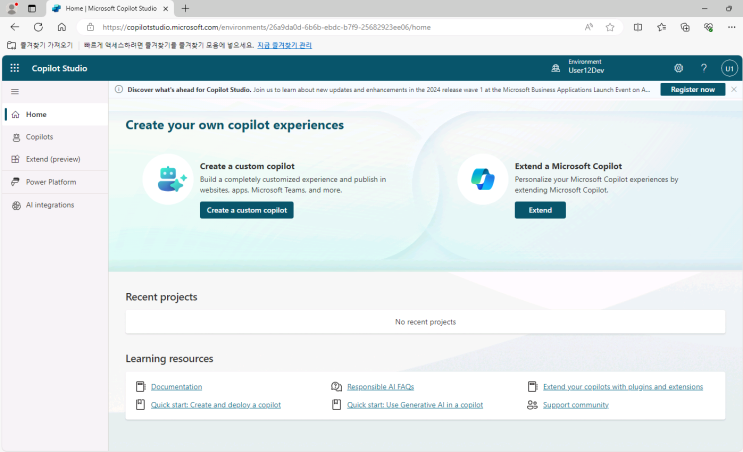
Task: Select Home in the sidebar
Action: (56, 114)
